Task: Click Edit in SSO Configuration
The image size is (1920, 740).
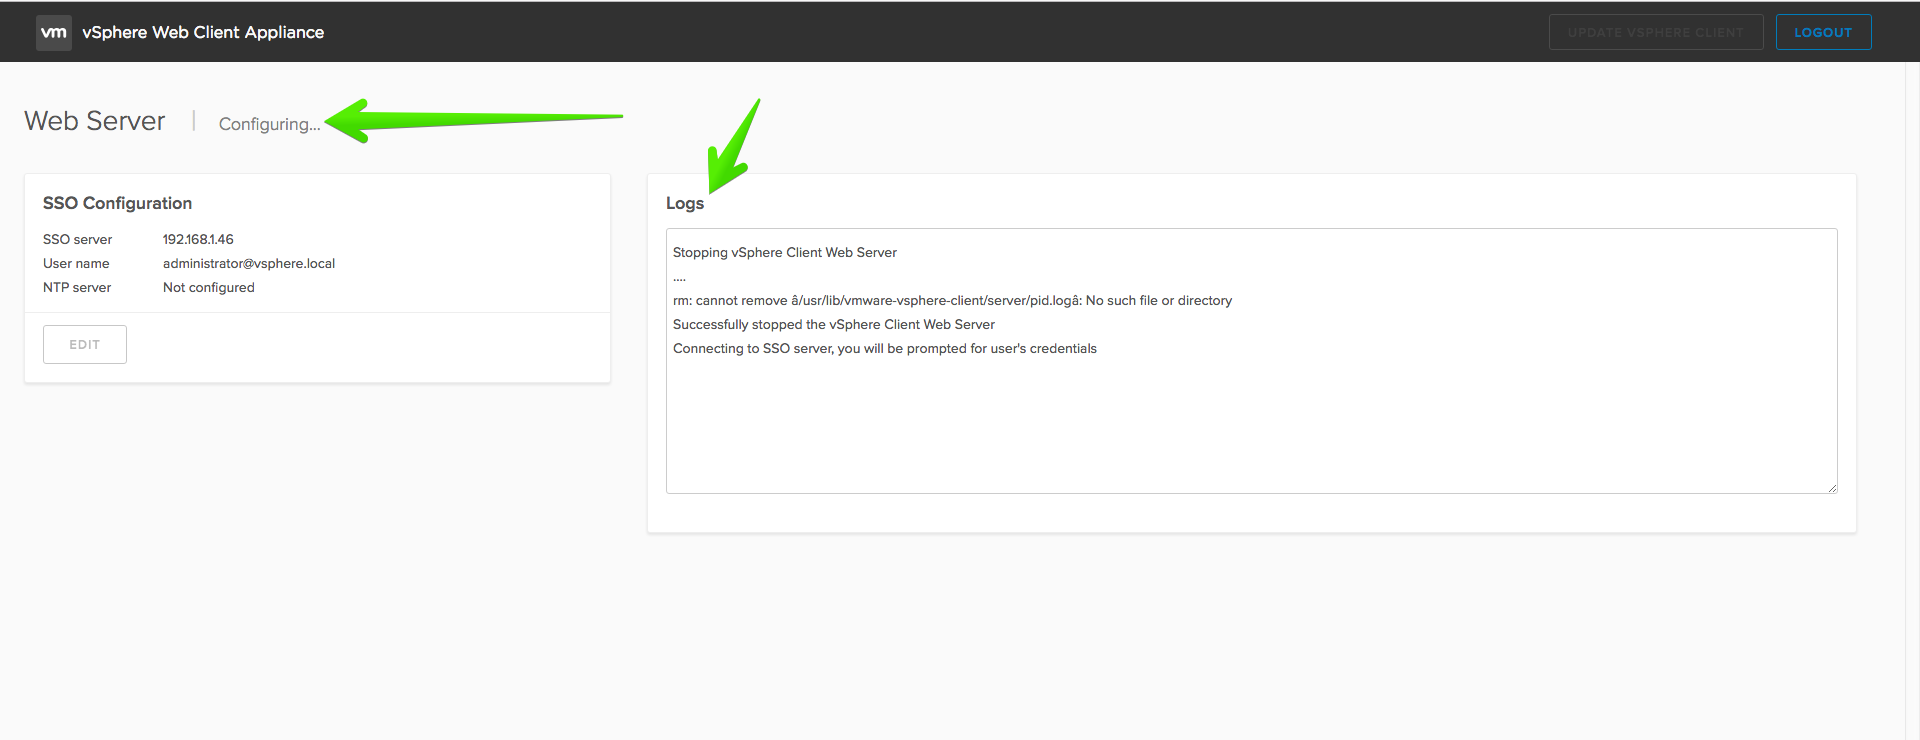Action: click(x=85, y=344)
